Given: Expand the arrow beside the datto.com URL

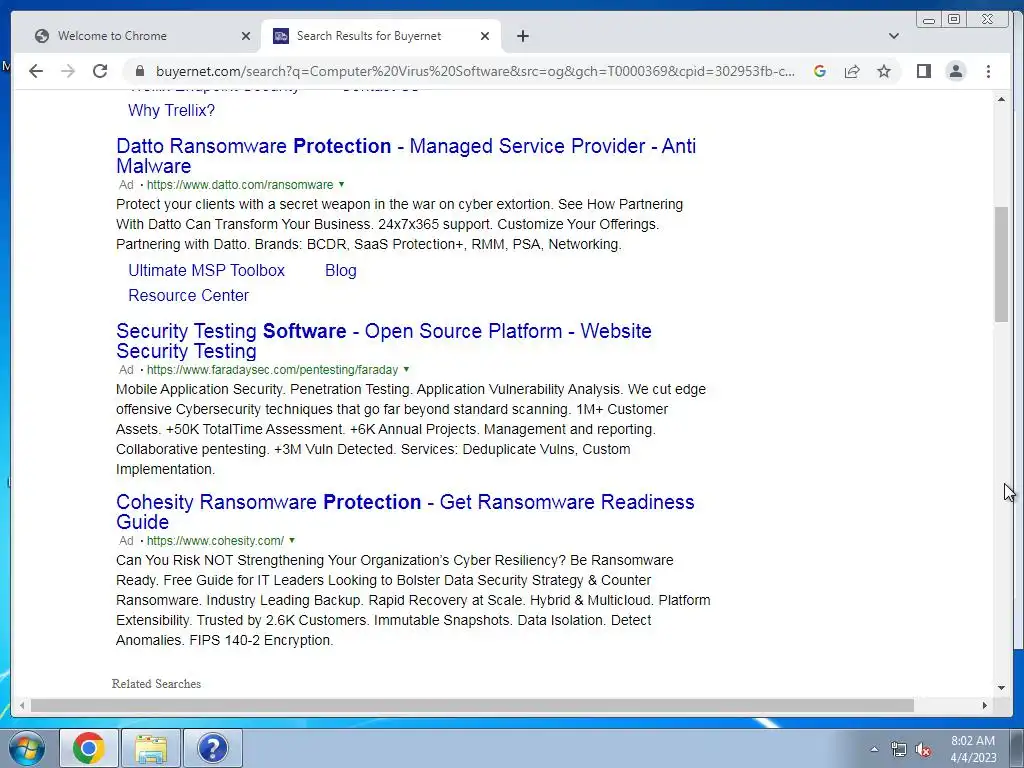Looking at the screenshot, I should [341, 184].
